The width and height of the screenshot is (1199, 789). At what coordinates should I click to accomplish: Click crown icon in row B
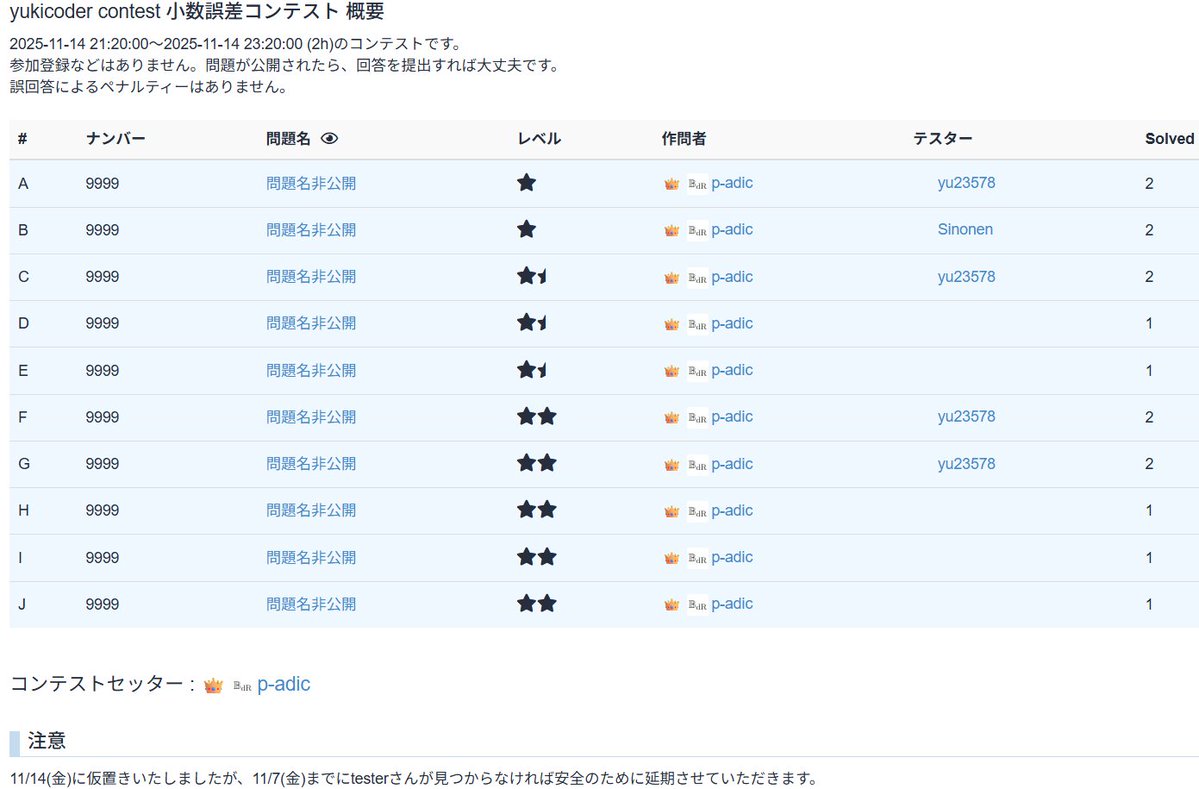coord(671,230)
